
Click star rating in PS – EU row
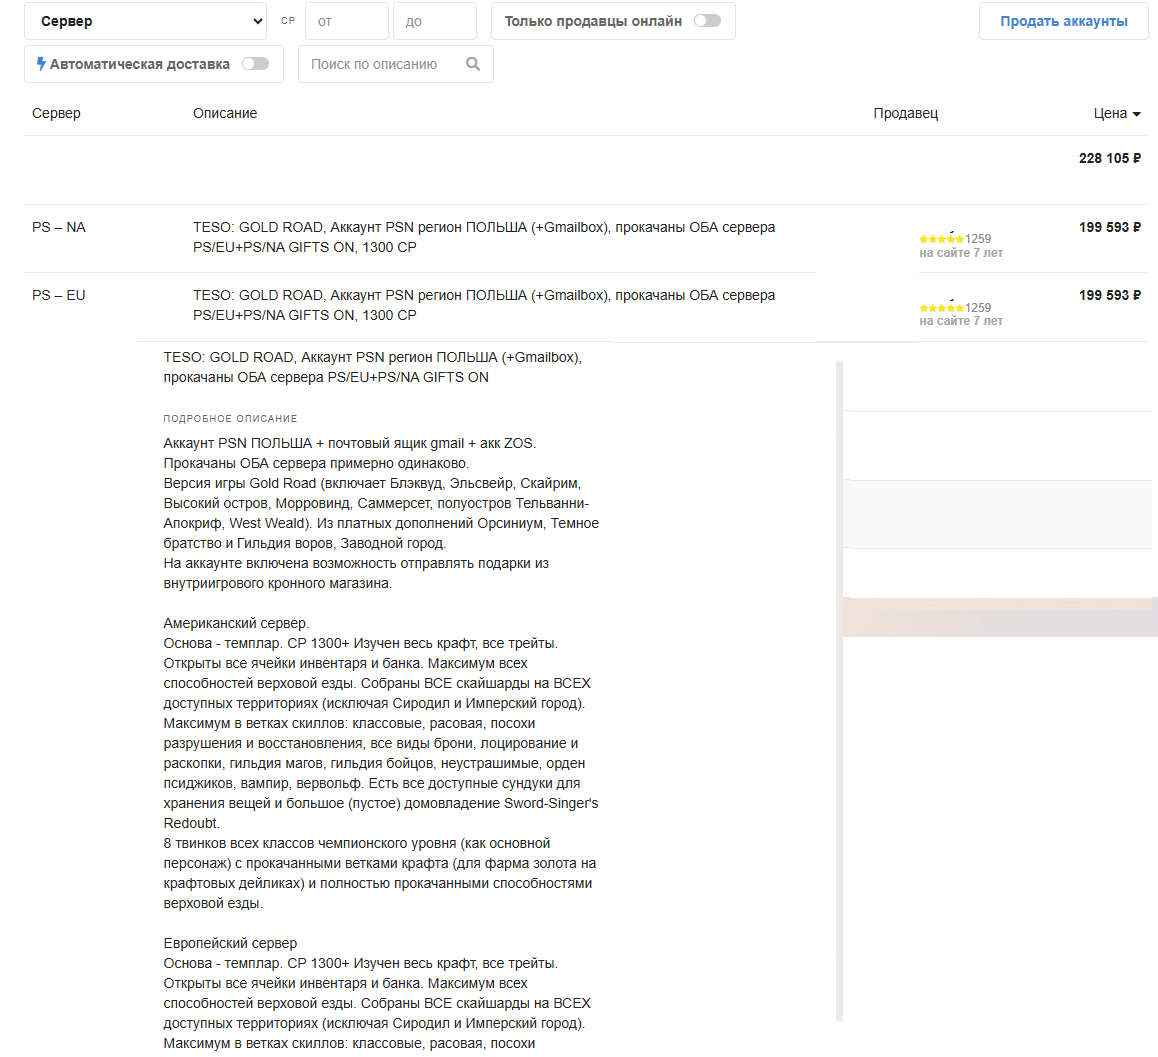point(942,307)
